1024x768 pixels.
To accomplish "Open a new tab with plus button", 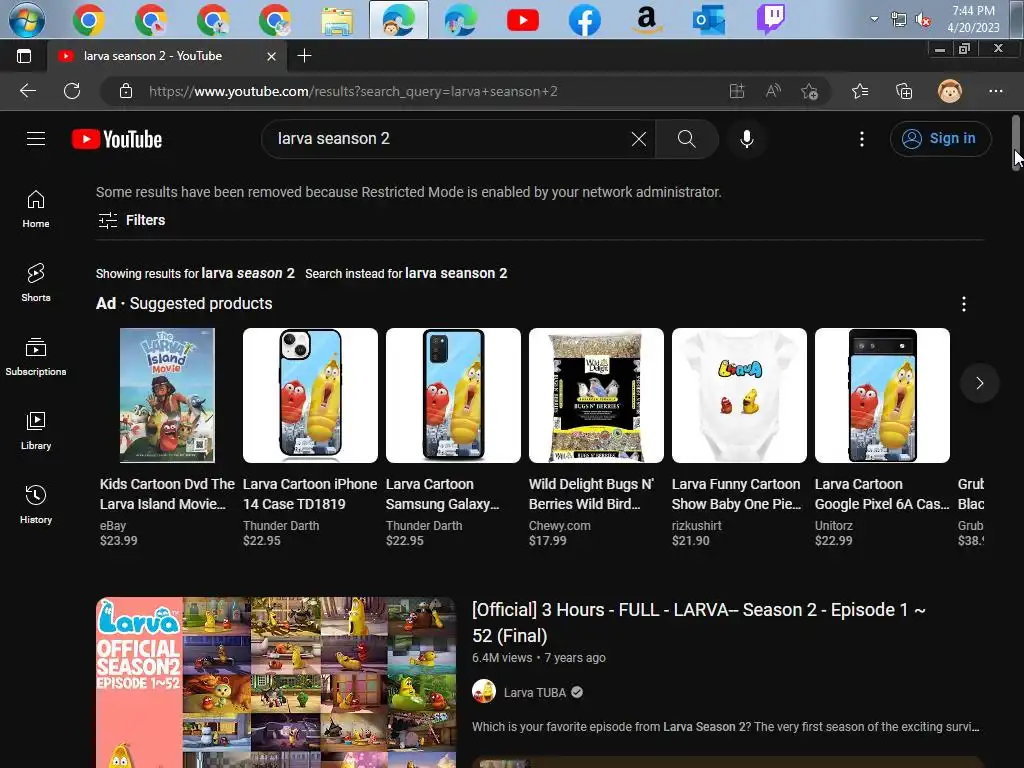I will (304, 56).
